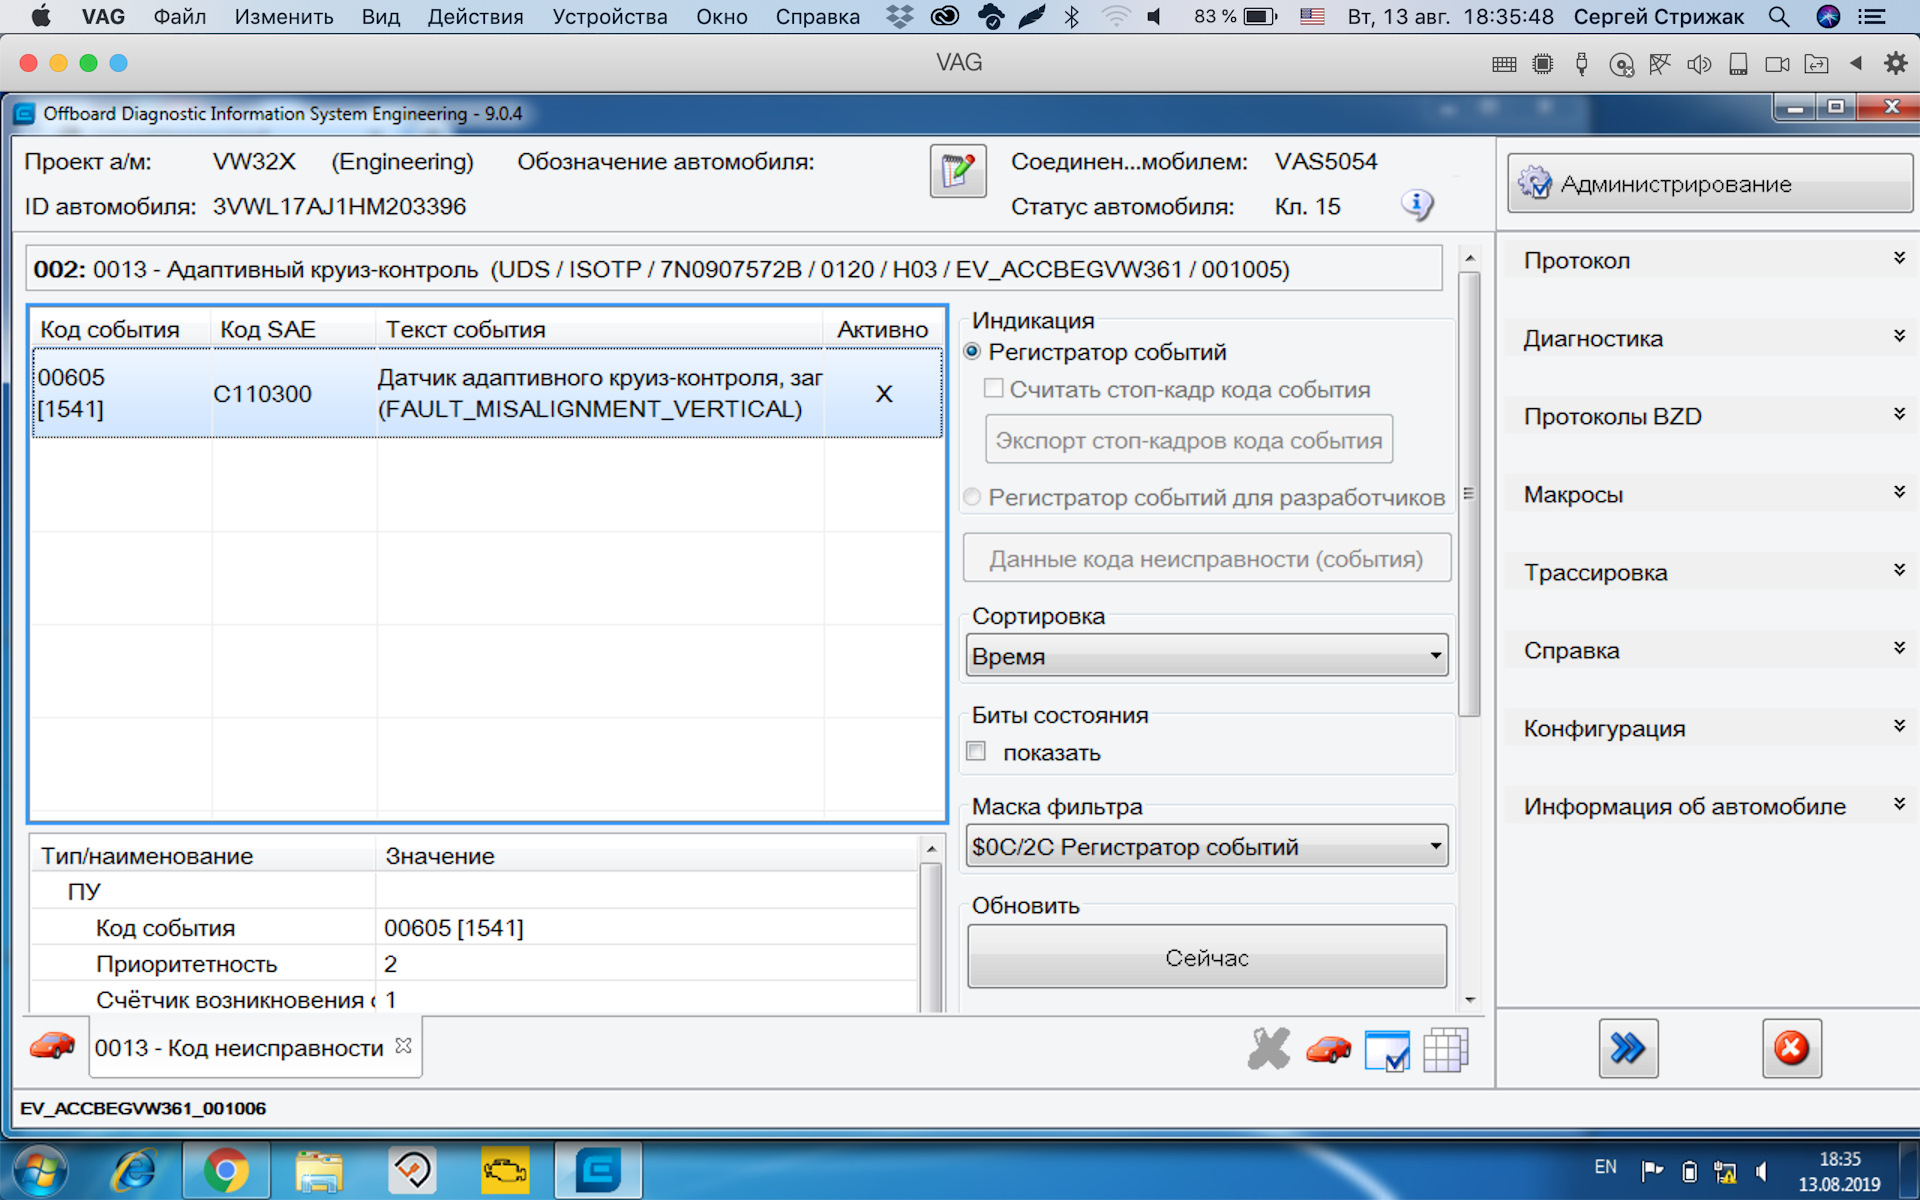Click the VM settings gear icon
Screen dimensions: 1920x1200
1895,63
